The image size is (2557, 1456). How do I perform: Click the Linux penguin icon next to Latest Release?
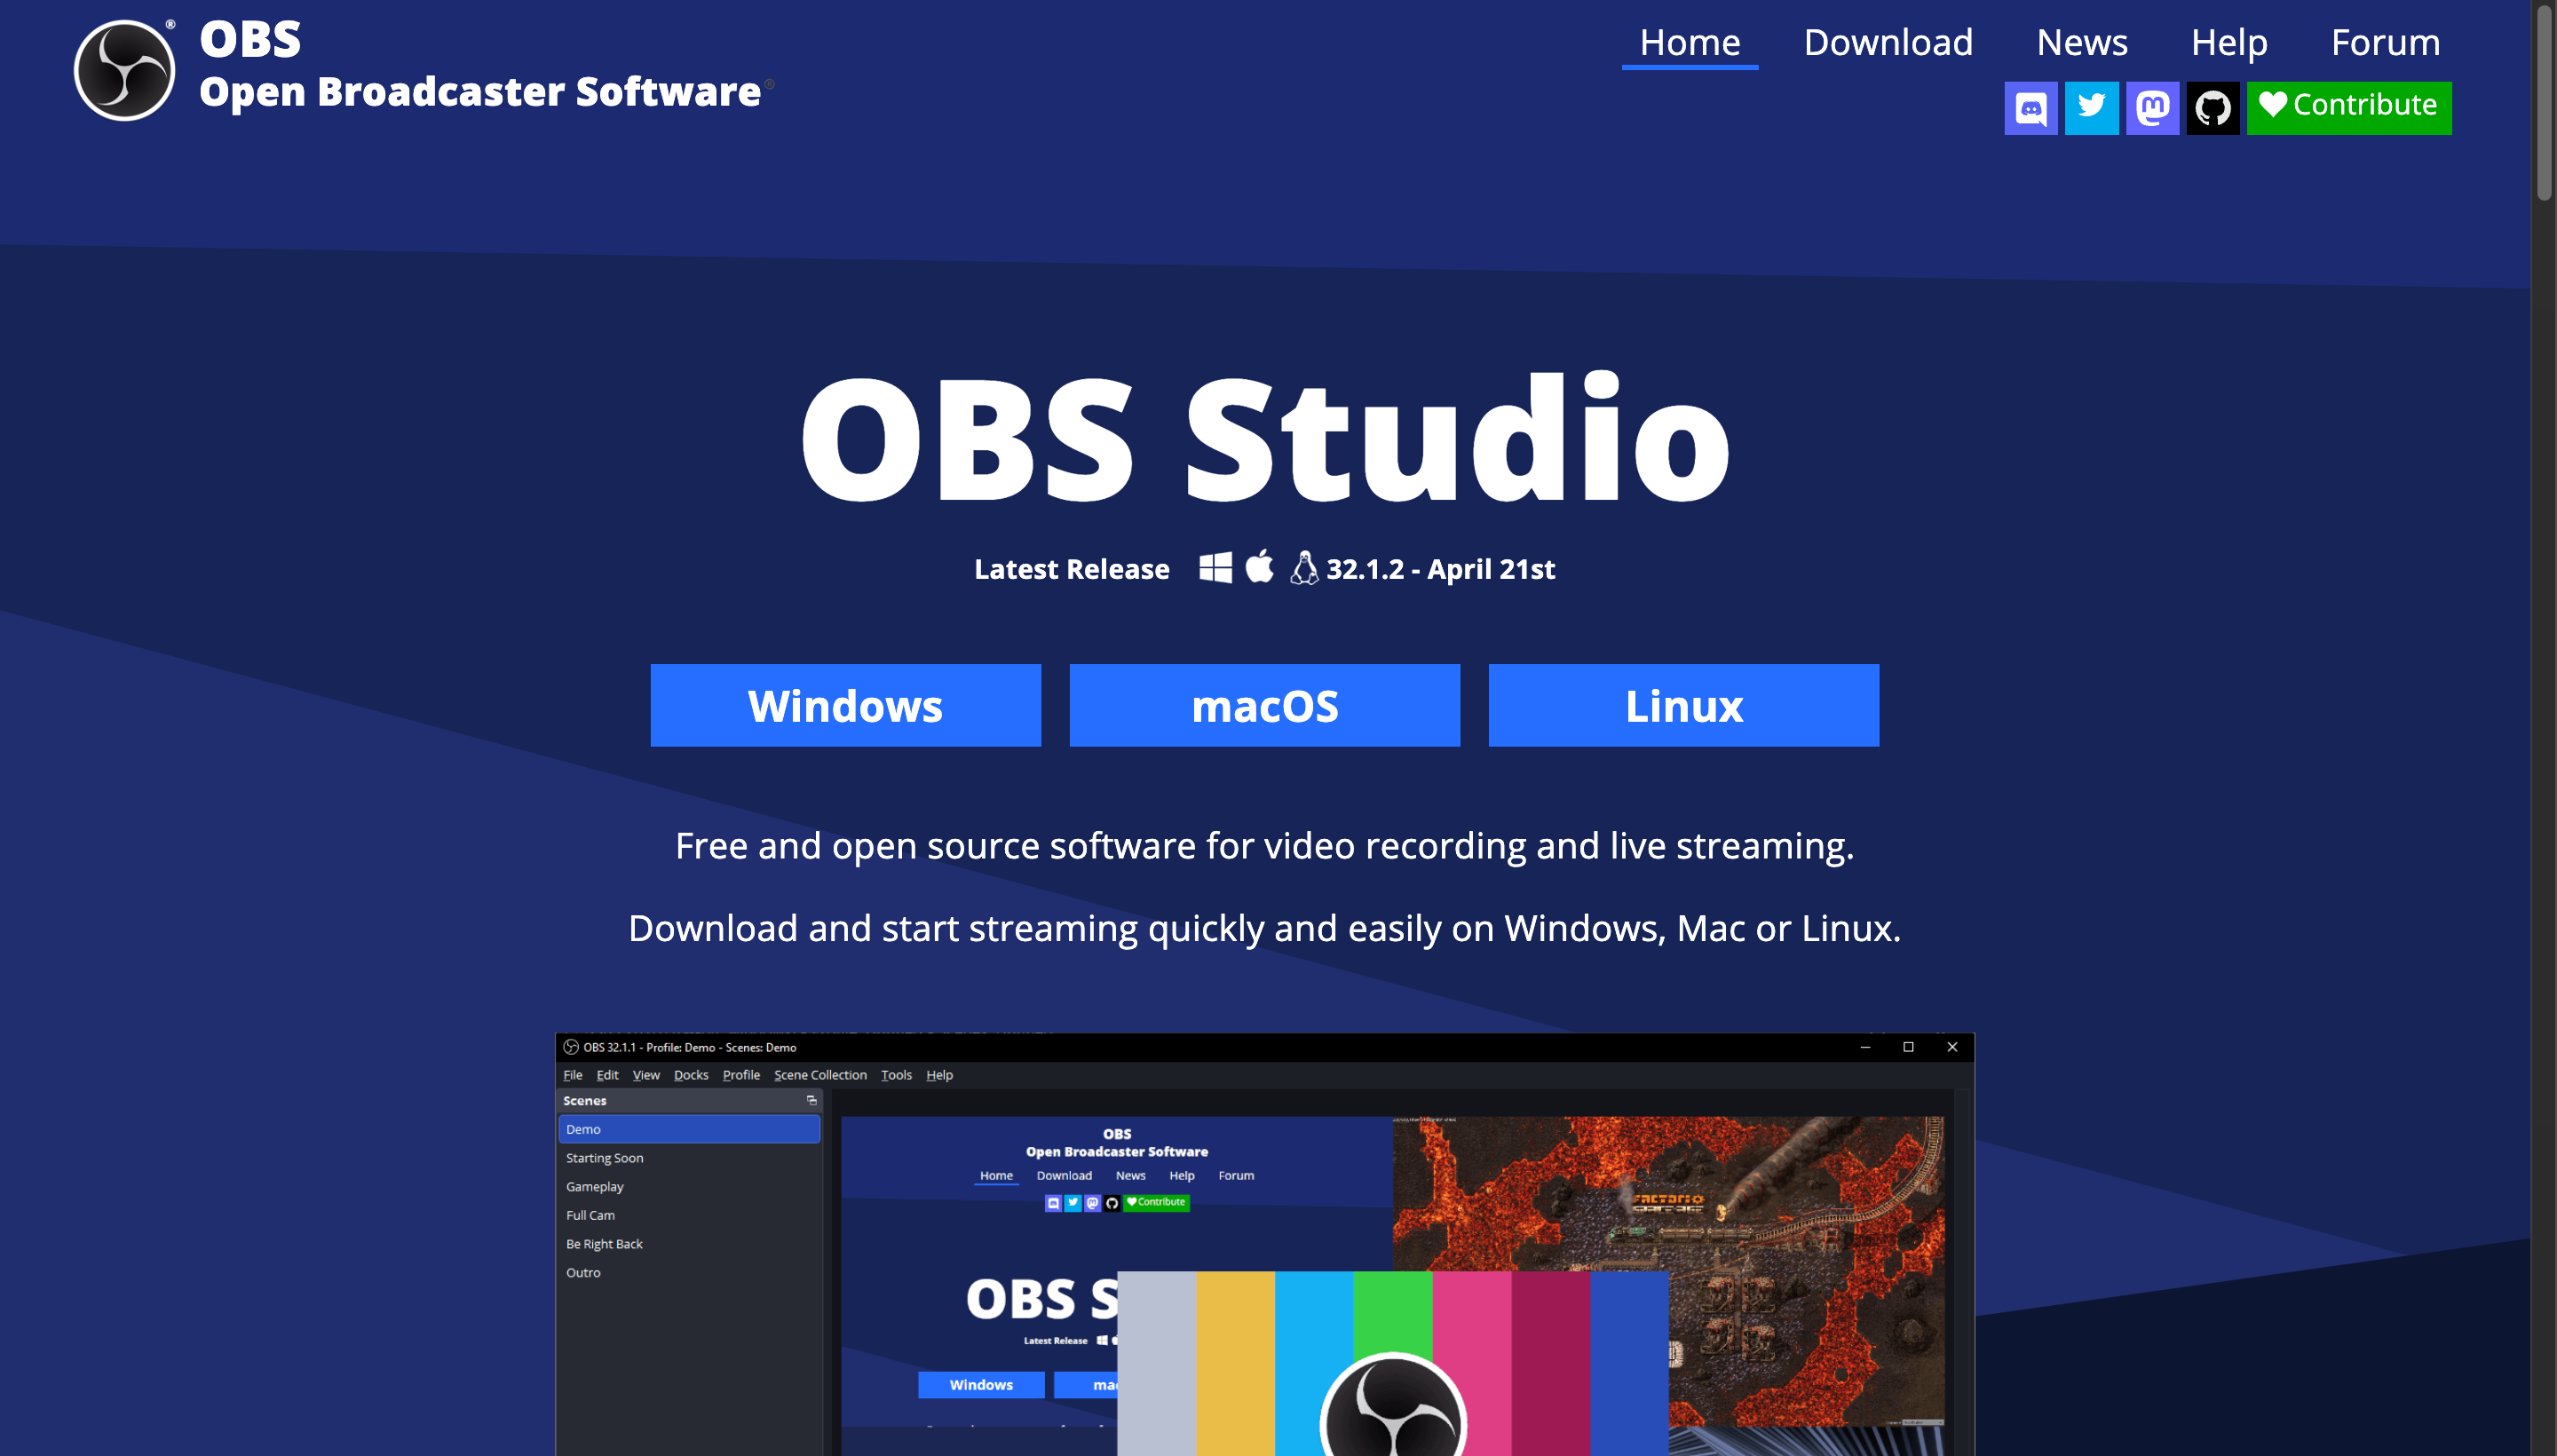1304,568
